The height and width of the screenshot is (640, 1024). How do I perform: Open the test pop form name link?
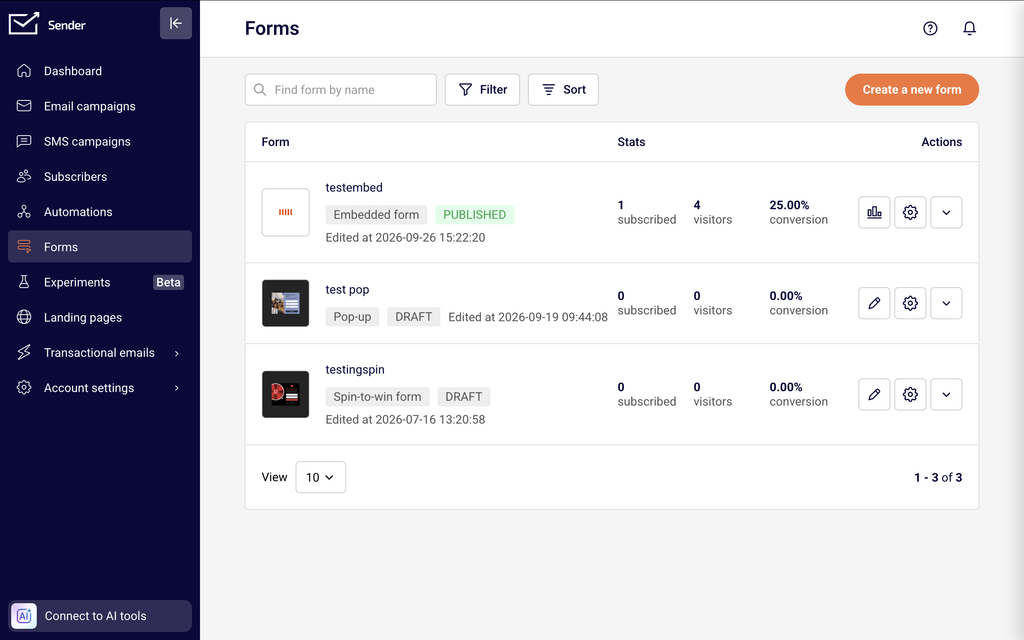coord(347,289)
